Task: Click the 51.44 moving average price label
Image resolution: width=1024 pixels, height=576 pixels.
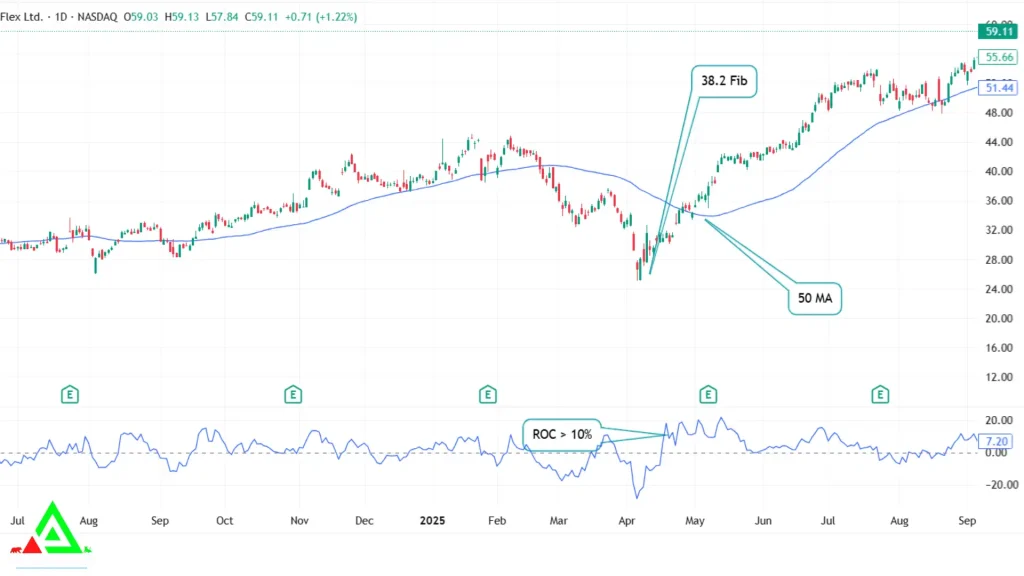Action: [997, 89]
